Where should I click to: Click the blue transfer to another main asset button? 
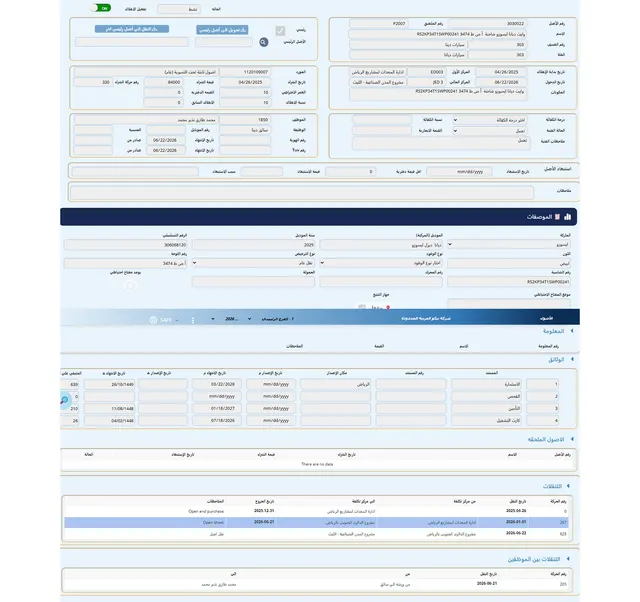click(x=132, y=29)
